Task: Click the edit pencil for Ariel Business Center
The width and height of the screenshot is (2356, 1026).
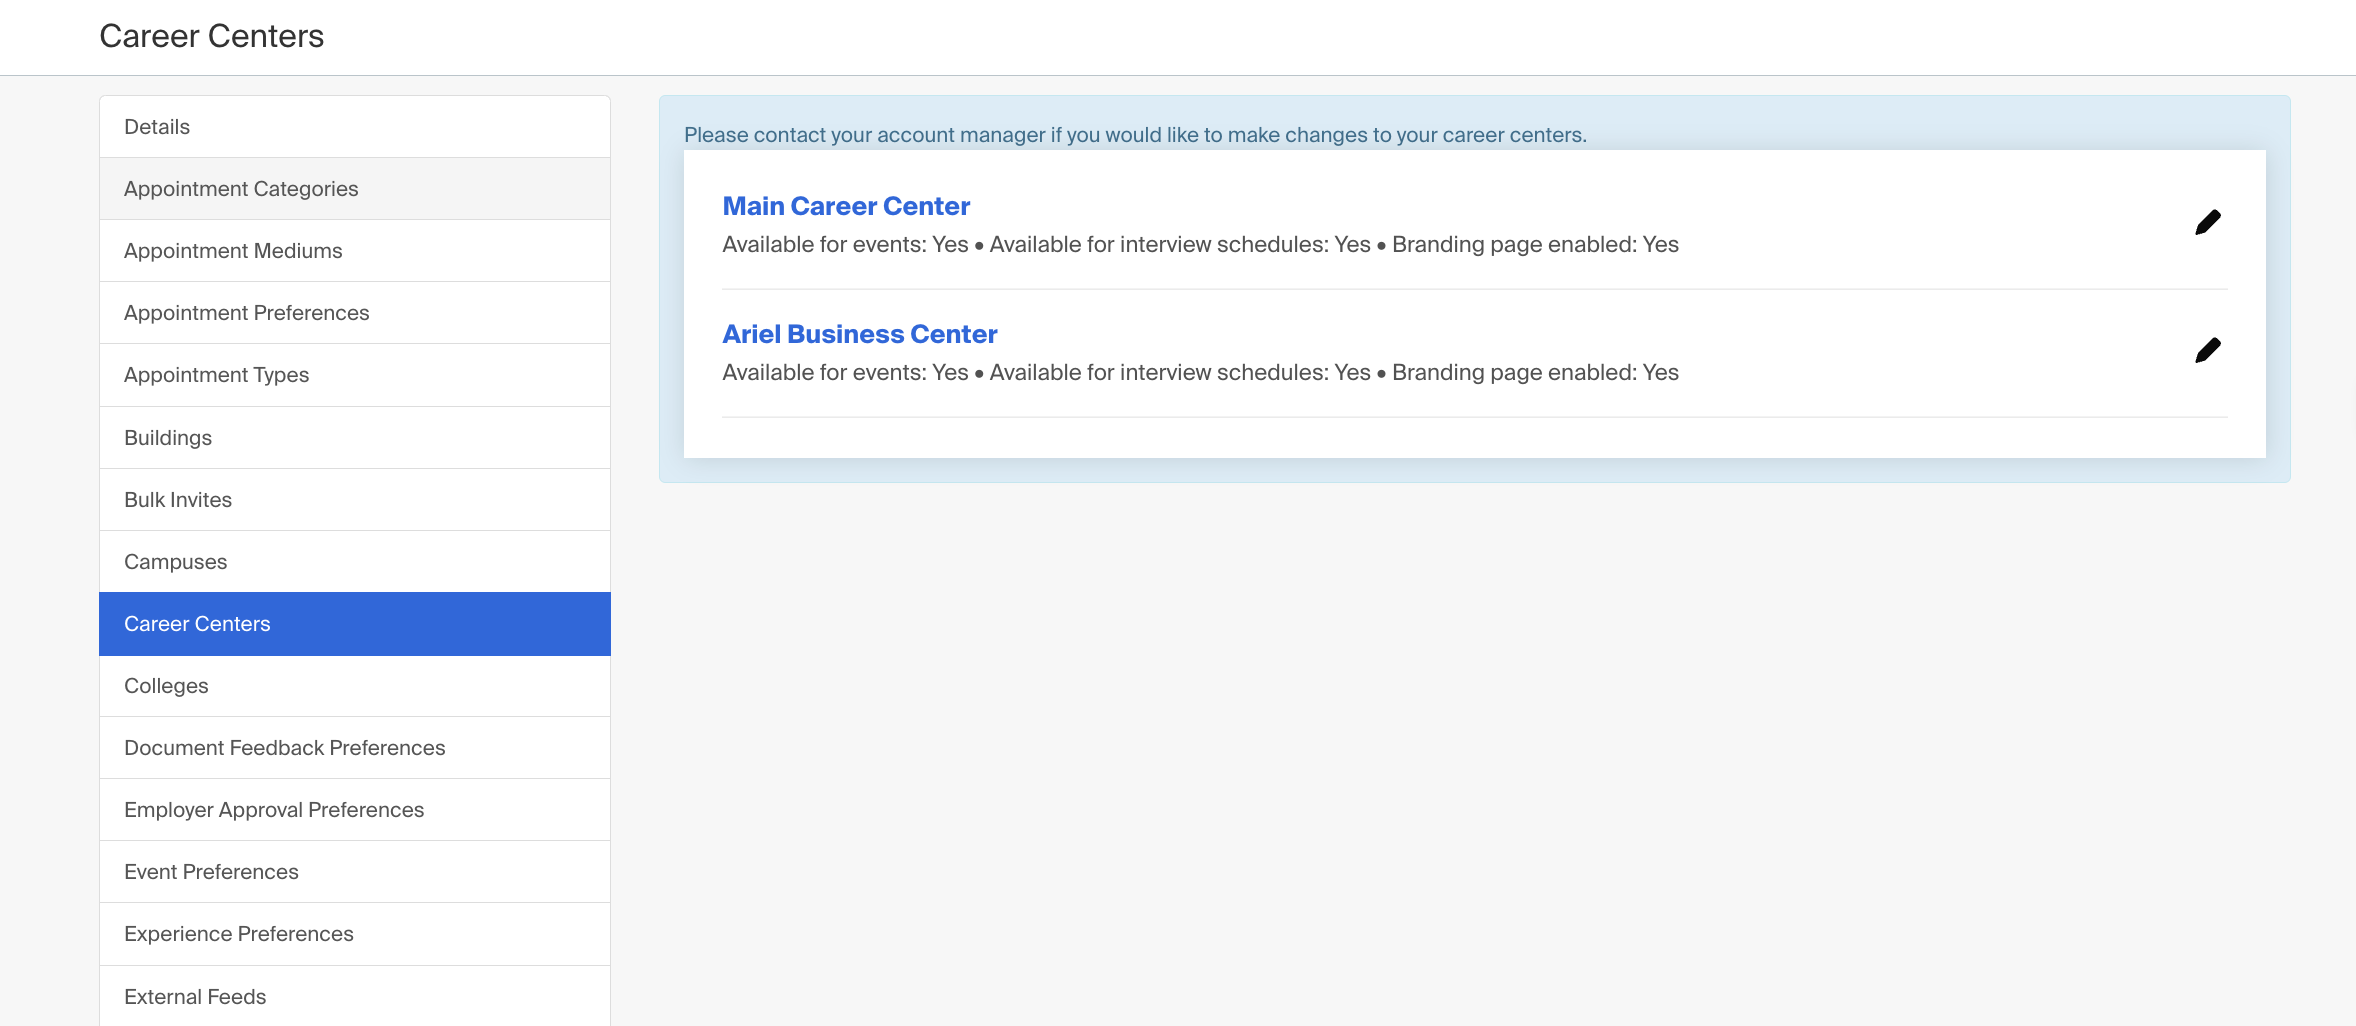Action: pyautogui.click(x=2208, y=349)
